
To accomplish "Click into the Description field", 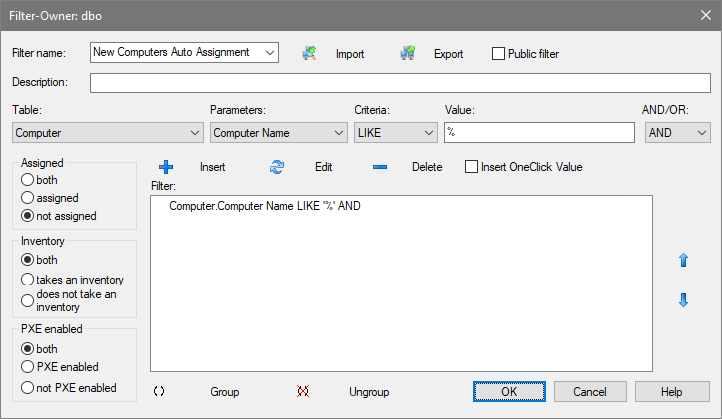I will pyautogui.click(x=400, y=83).
